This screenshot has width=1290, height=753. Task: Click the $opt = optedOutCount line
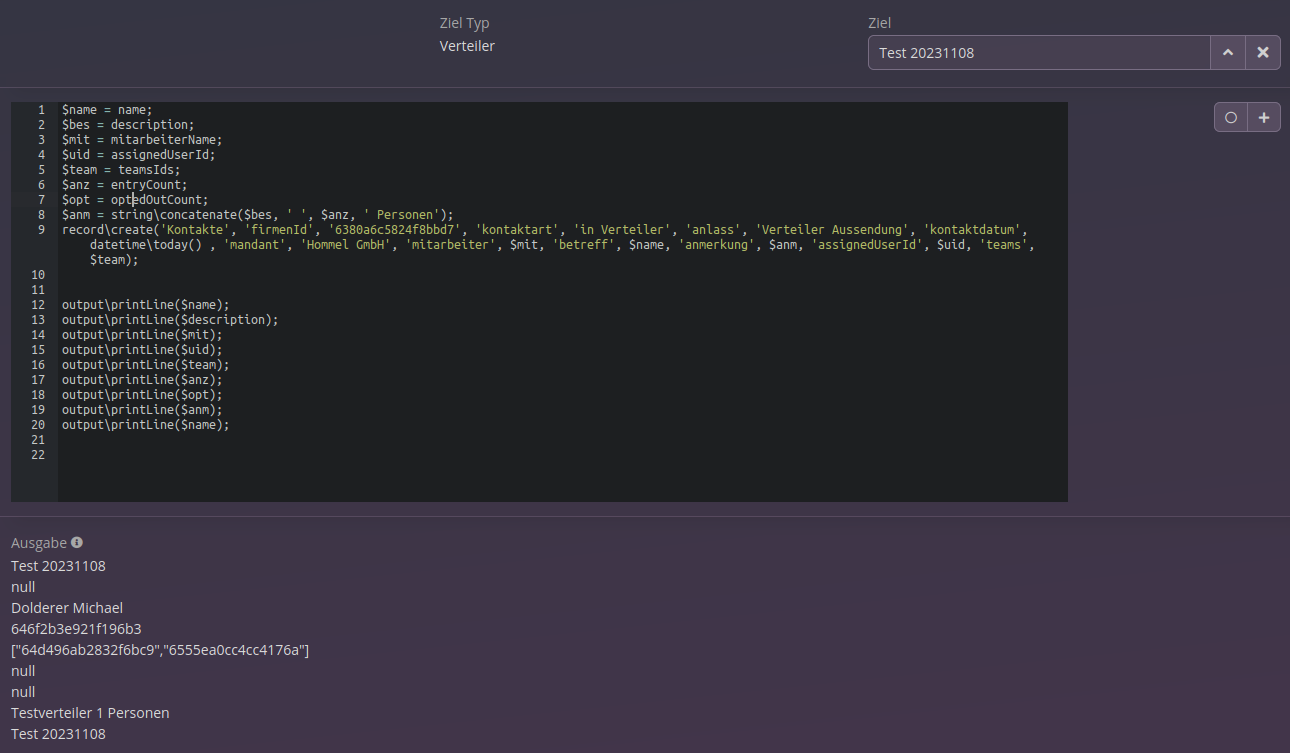pos(135,200)
